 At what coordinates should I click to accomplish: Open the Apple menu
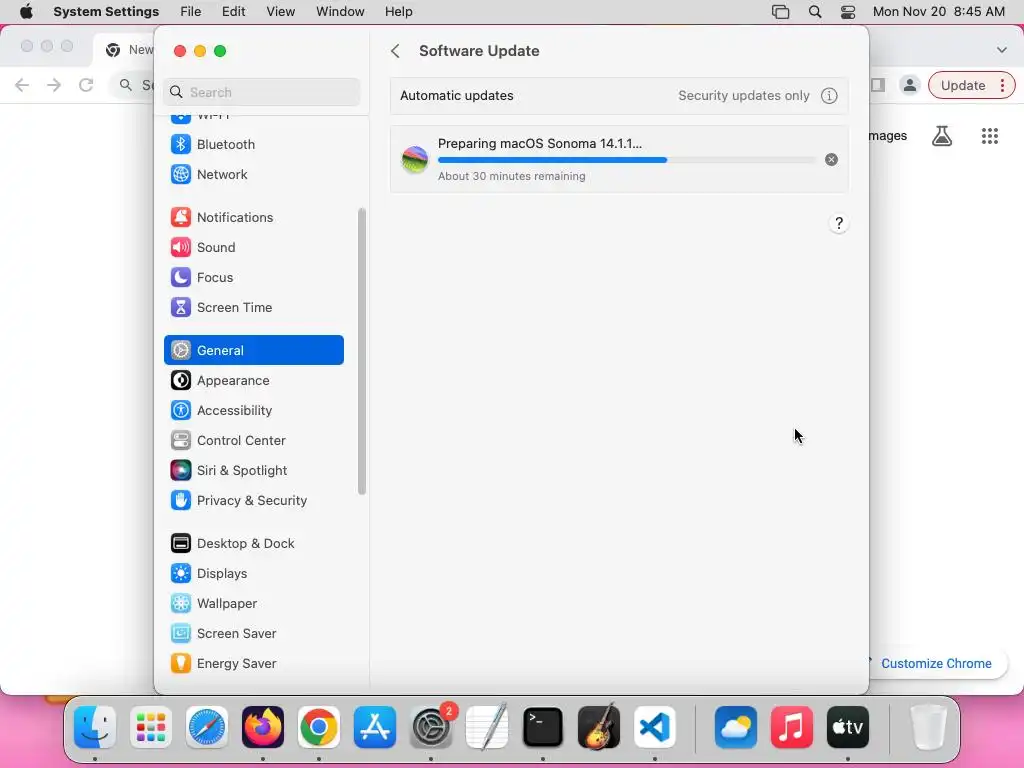pos(26,12)
